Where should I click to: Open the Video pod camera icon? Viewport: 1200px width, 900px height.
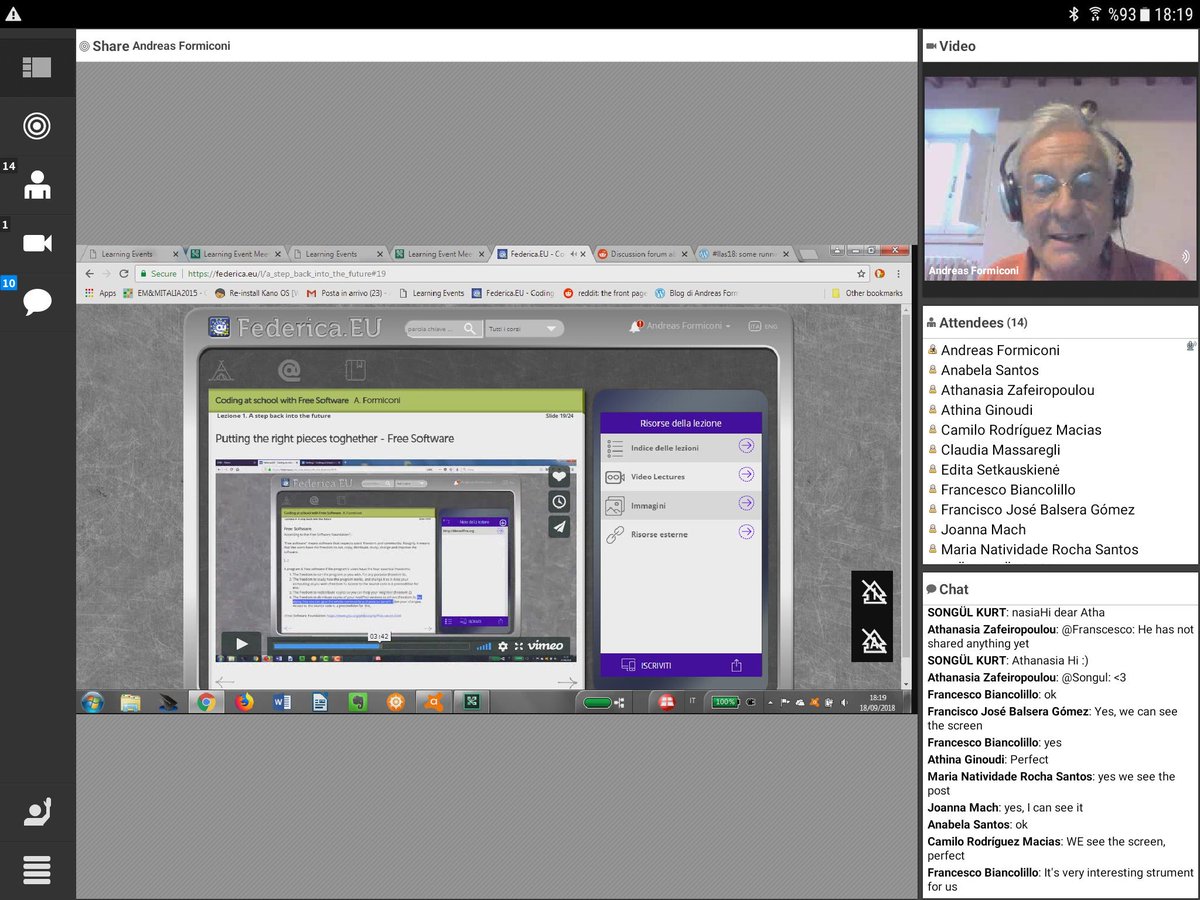tap(37, 243)
